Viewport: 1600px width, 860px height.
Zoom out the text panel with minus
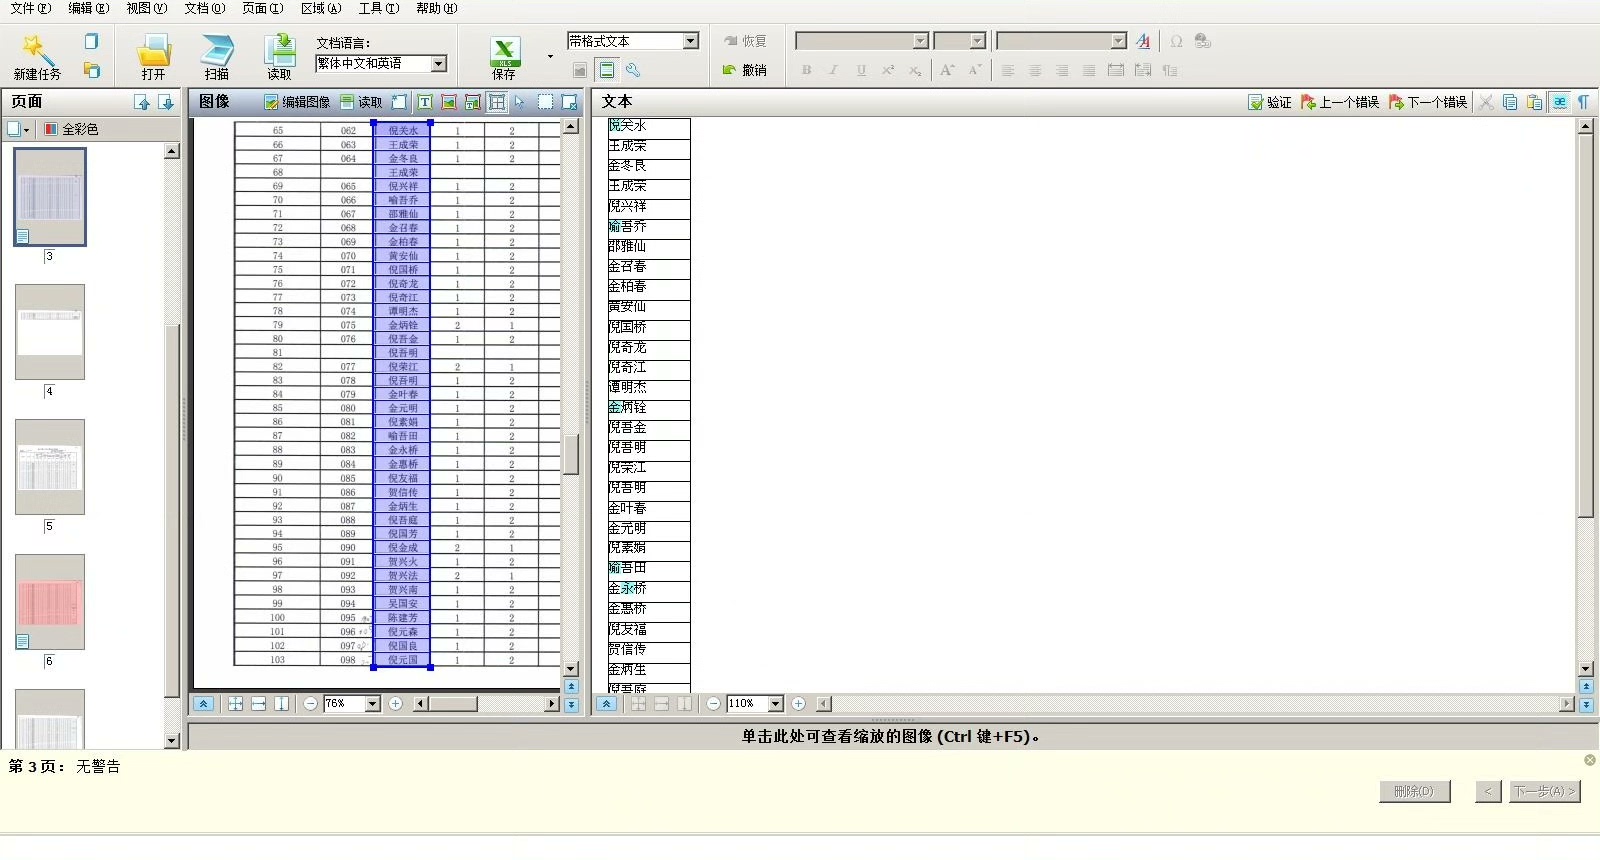(x=713, y=704)
